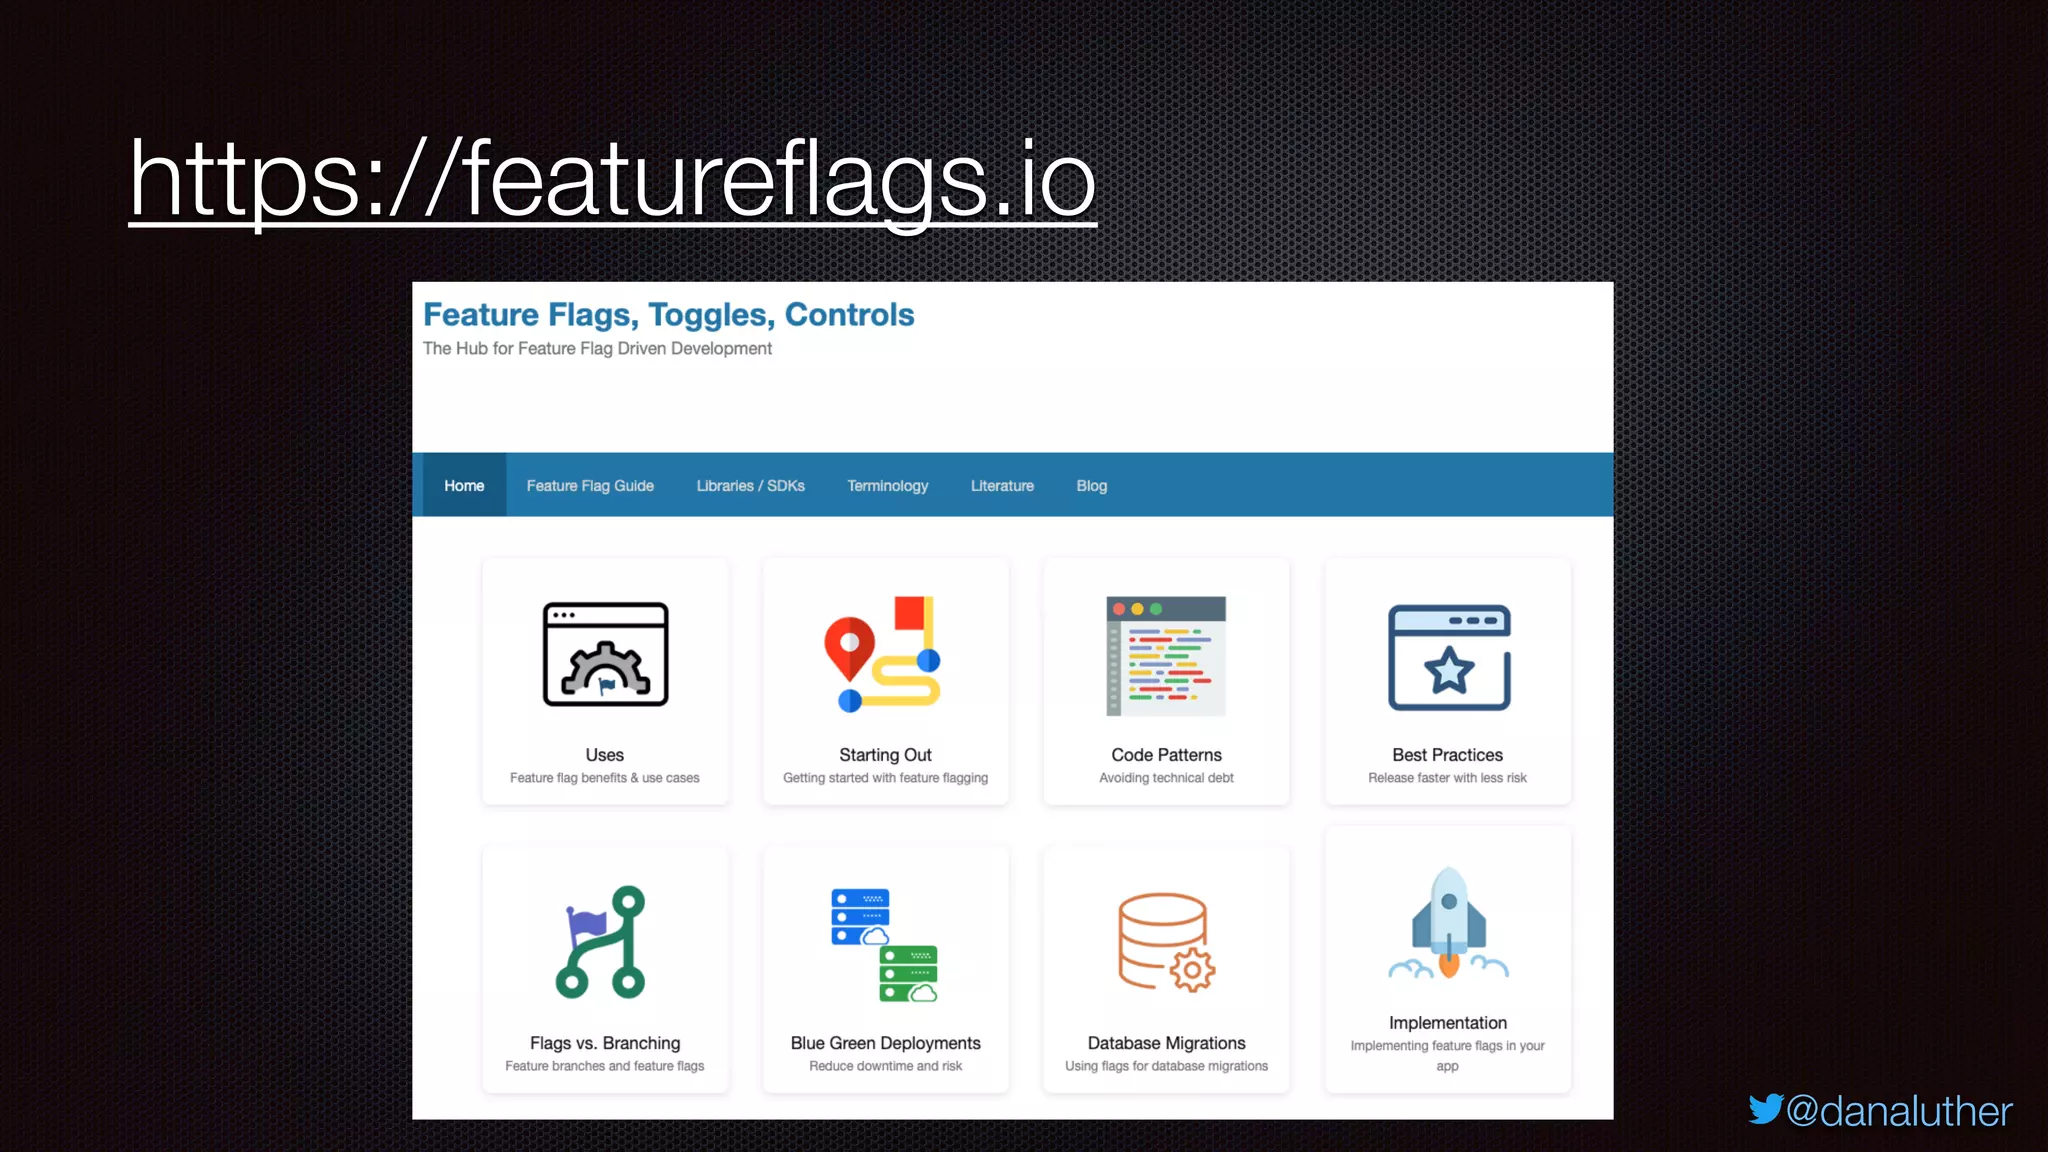Open the Terminology page
This screenshot has width=2048, height=1152.
click(887, 485)
